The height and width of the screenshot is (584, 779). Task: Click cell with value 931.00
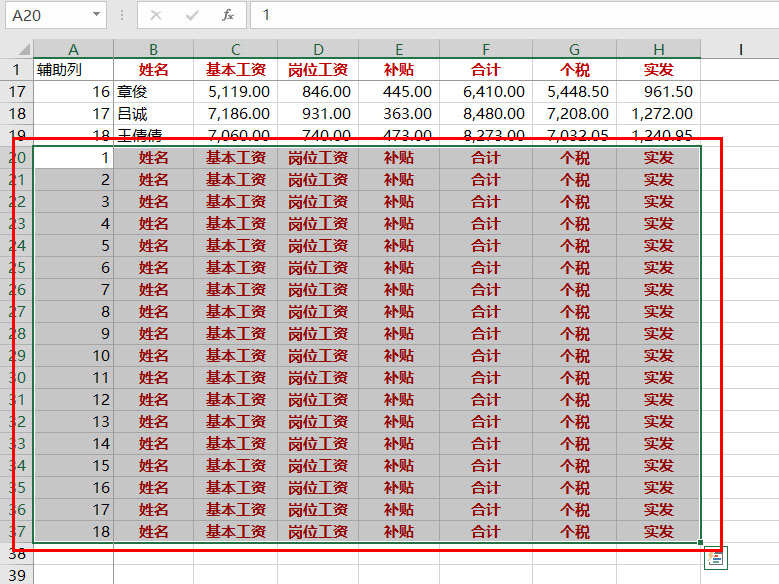(x=318, y=113)
